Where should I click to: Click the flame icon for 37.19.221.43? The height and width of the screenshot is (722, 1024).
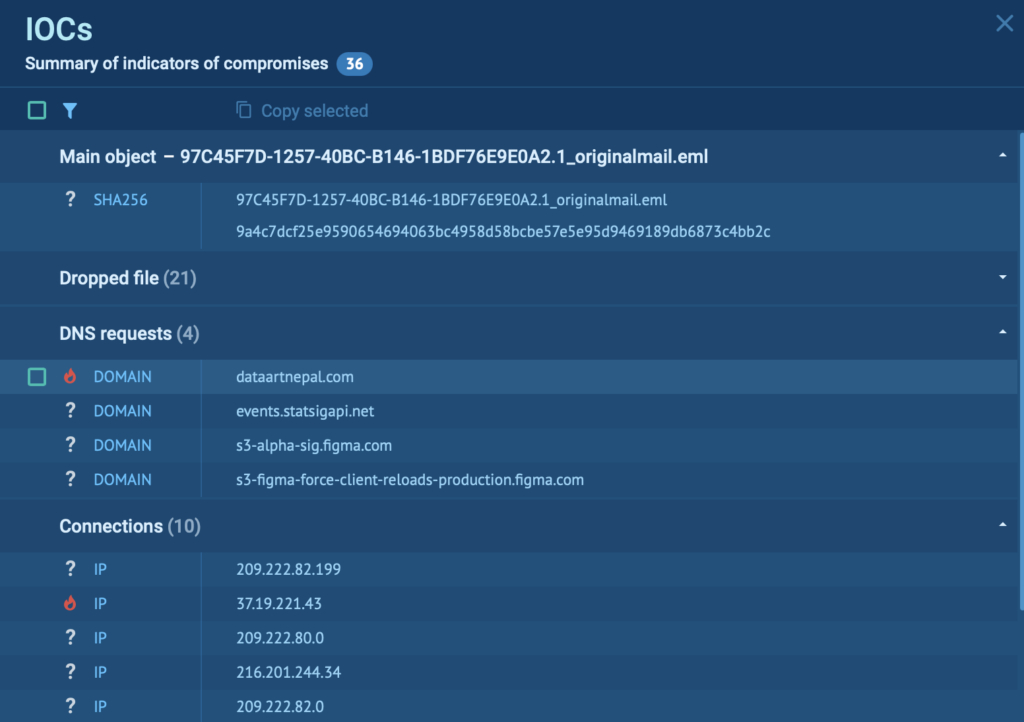[70, 603]
